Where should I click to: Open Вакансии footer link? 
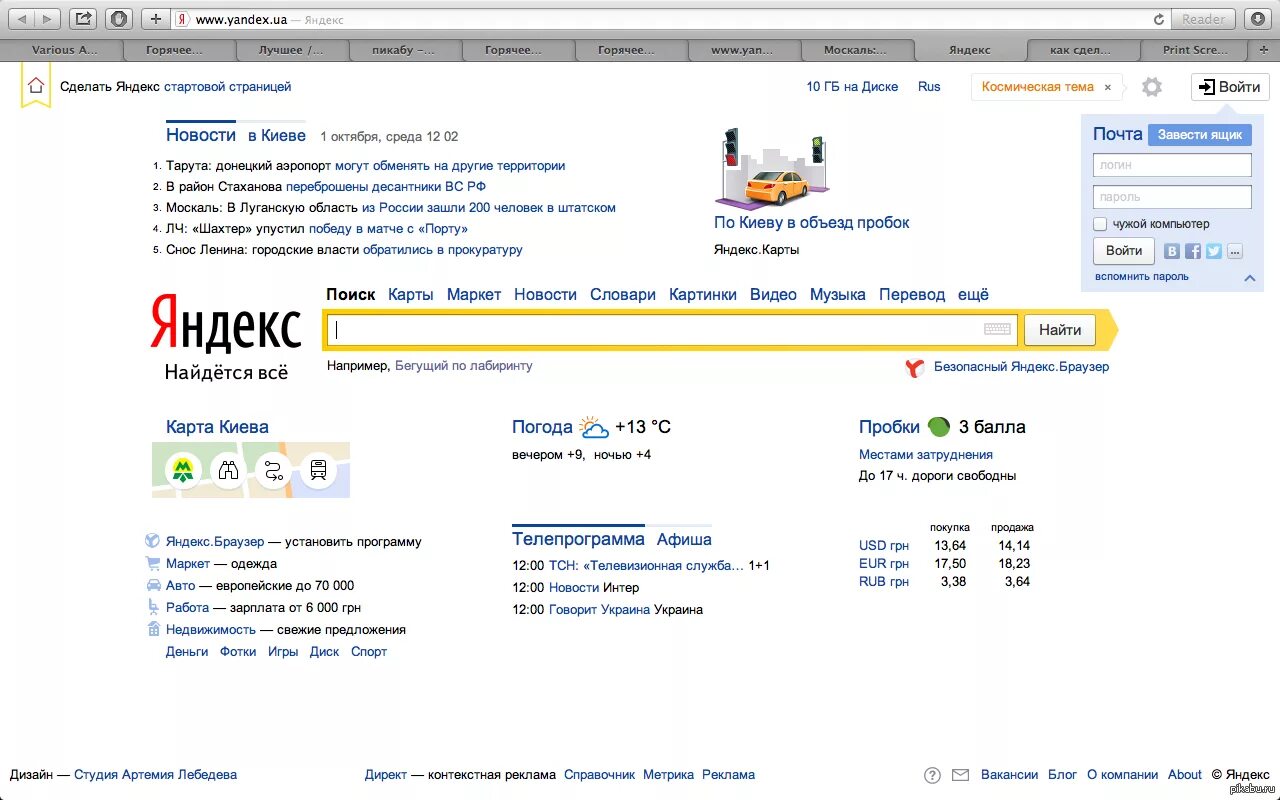[1009, 775]
